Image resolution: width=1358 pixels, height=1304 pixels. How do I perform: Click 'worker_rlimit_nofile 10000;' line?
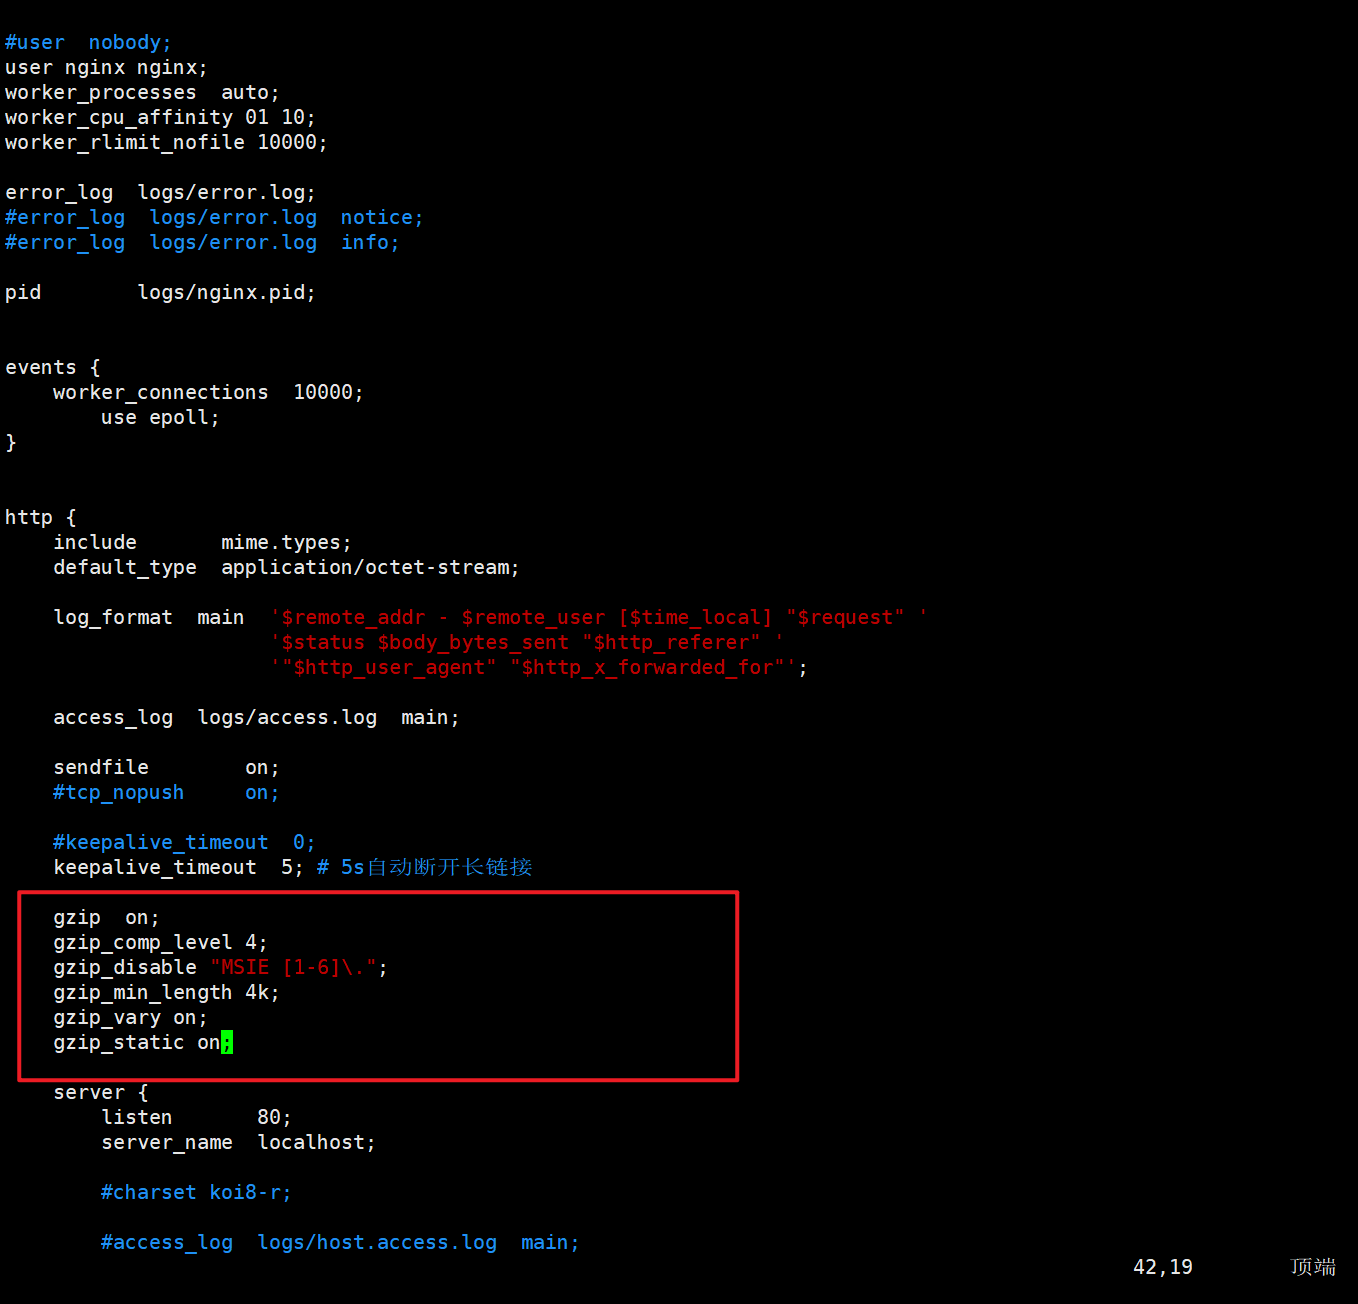click(x=166, y=143)
